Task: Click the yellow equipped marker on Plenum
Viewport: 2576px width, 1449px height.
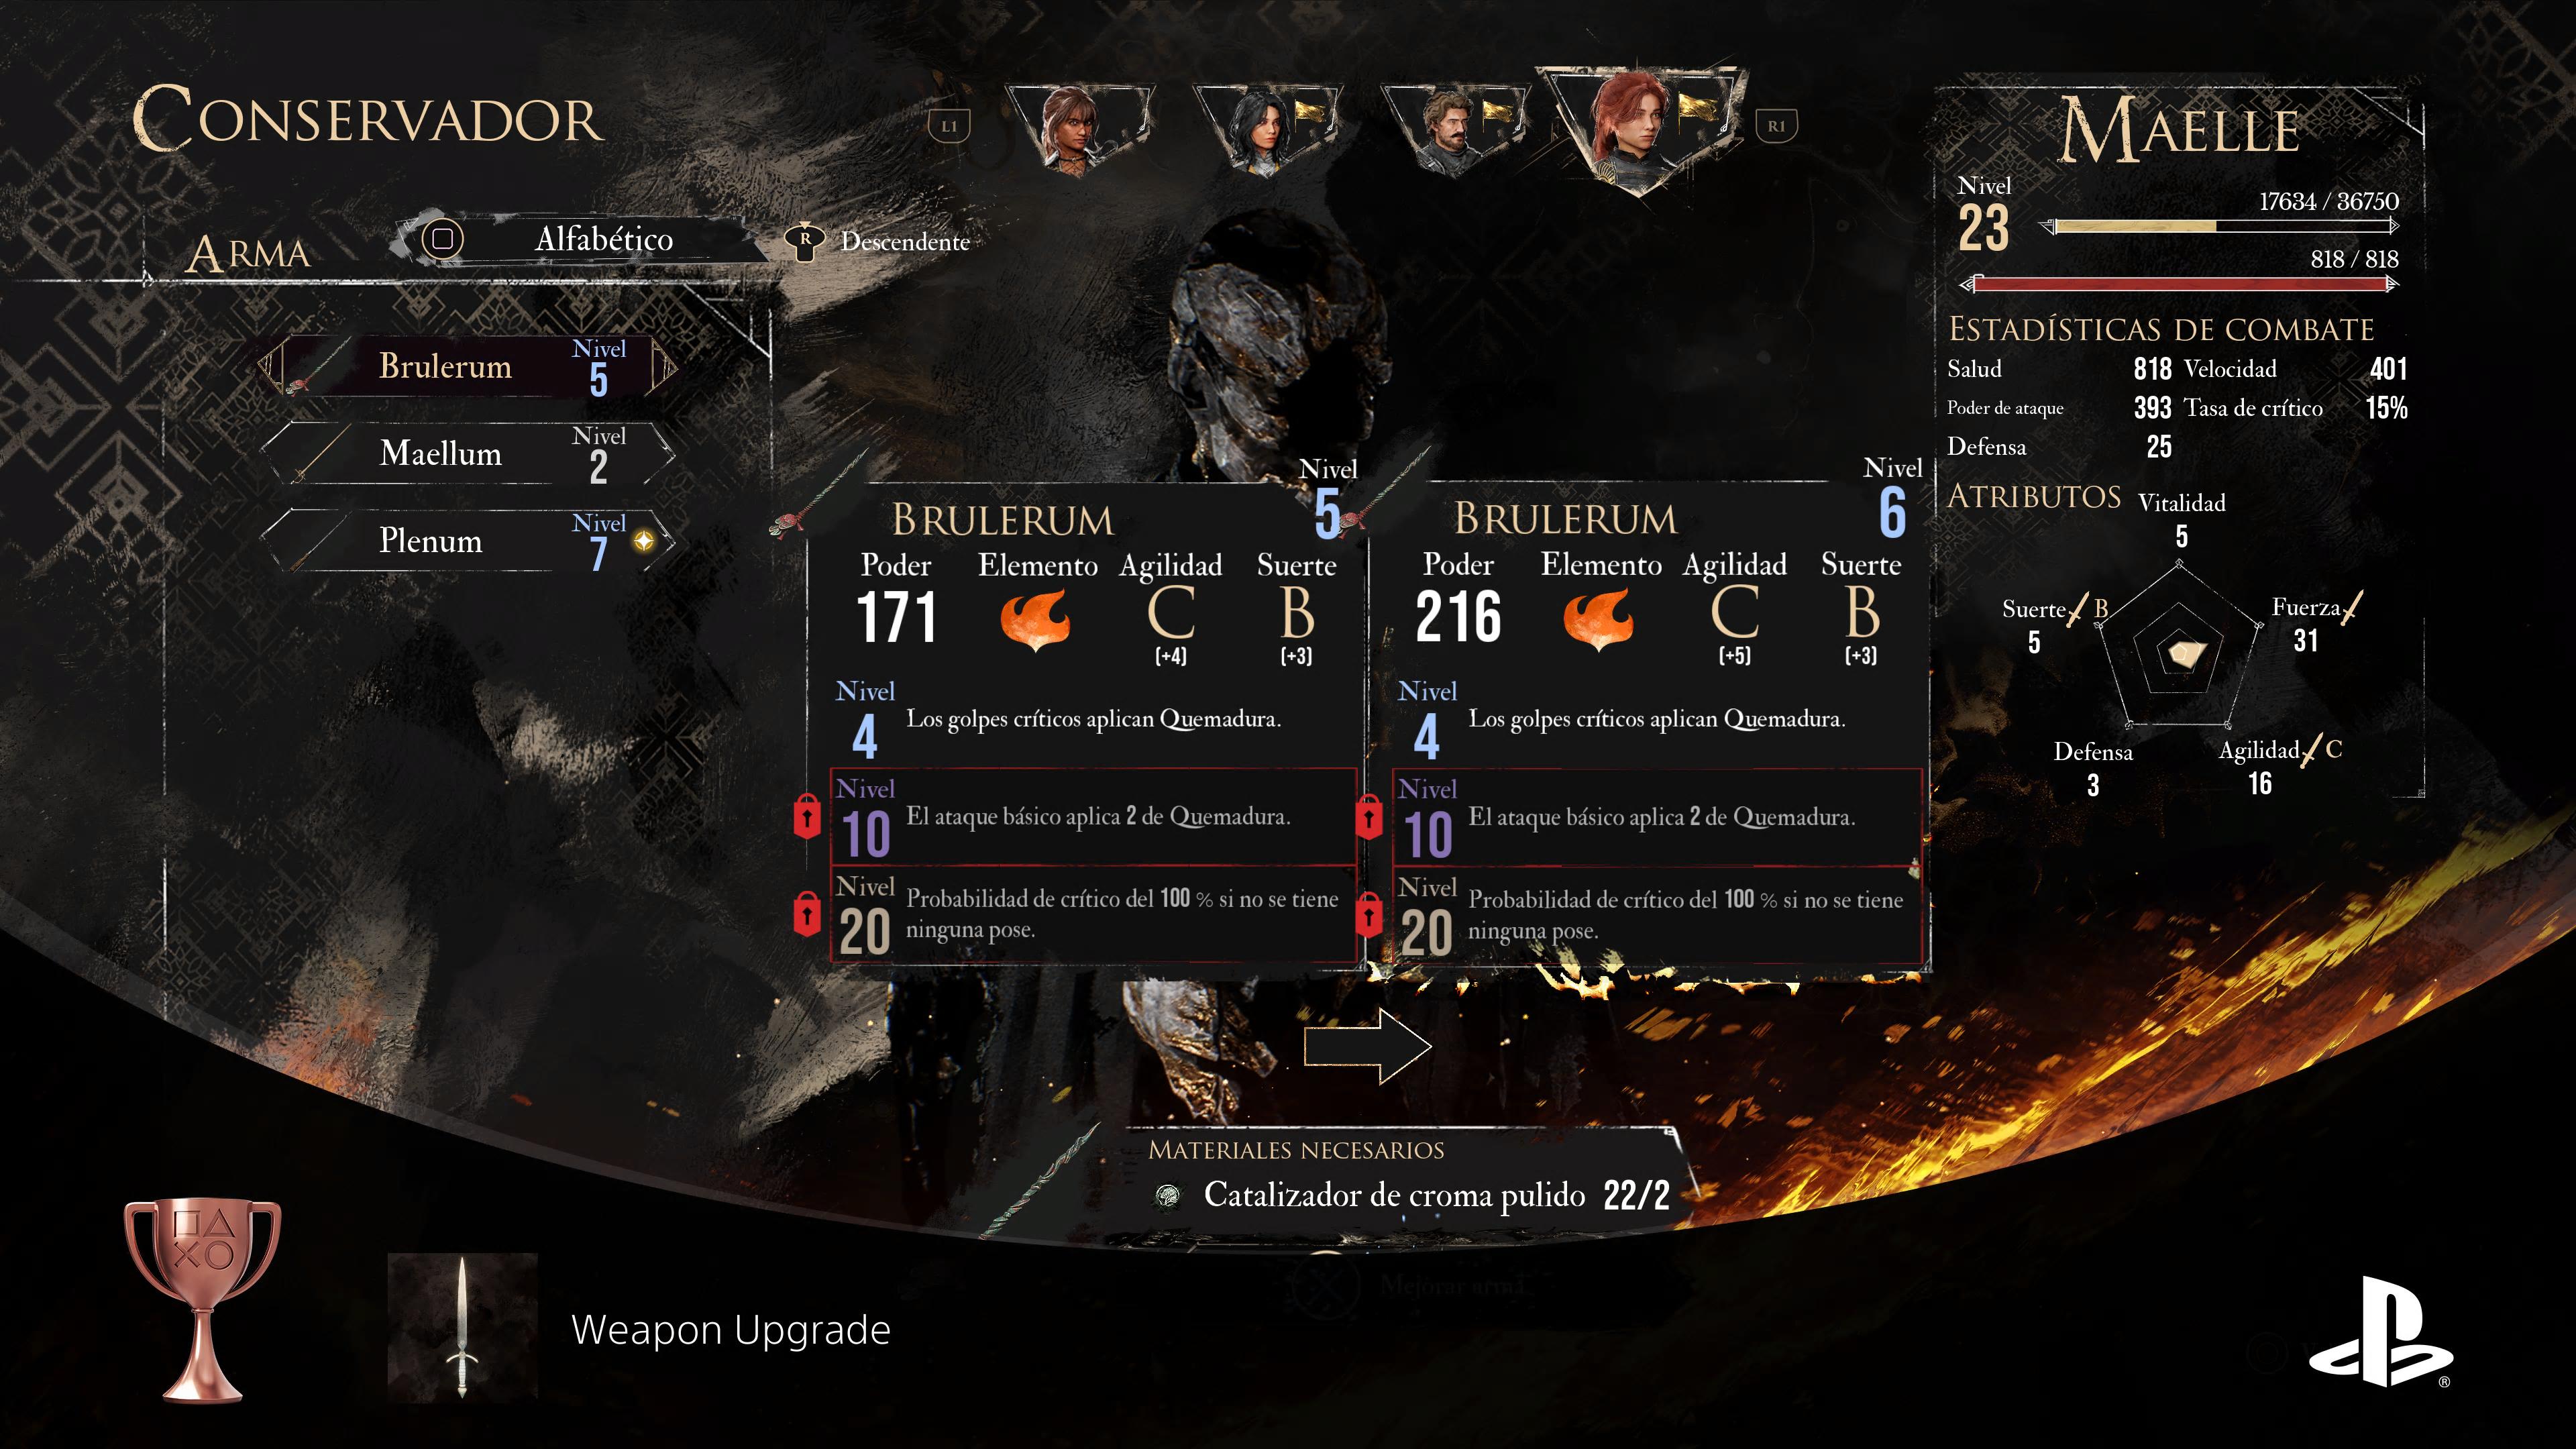Action: click(x=644, y=541)
